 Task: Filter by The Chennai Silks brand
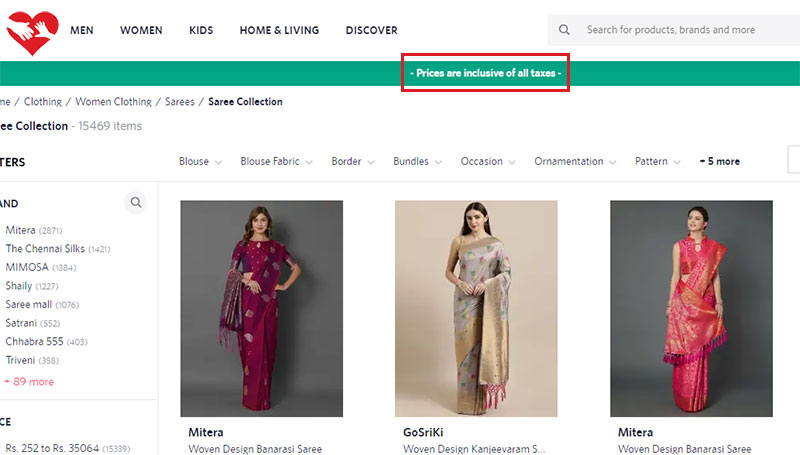(46, 248)
